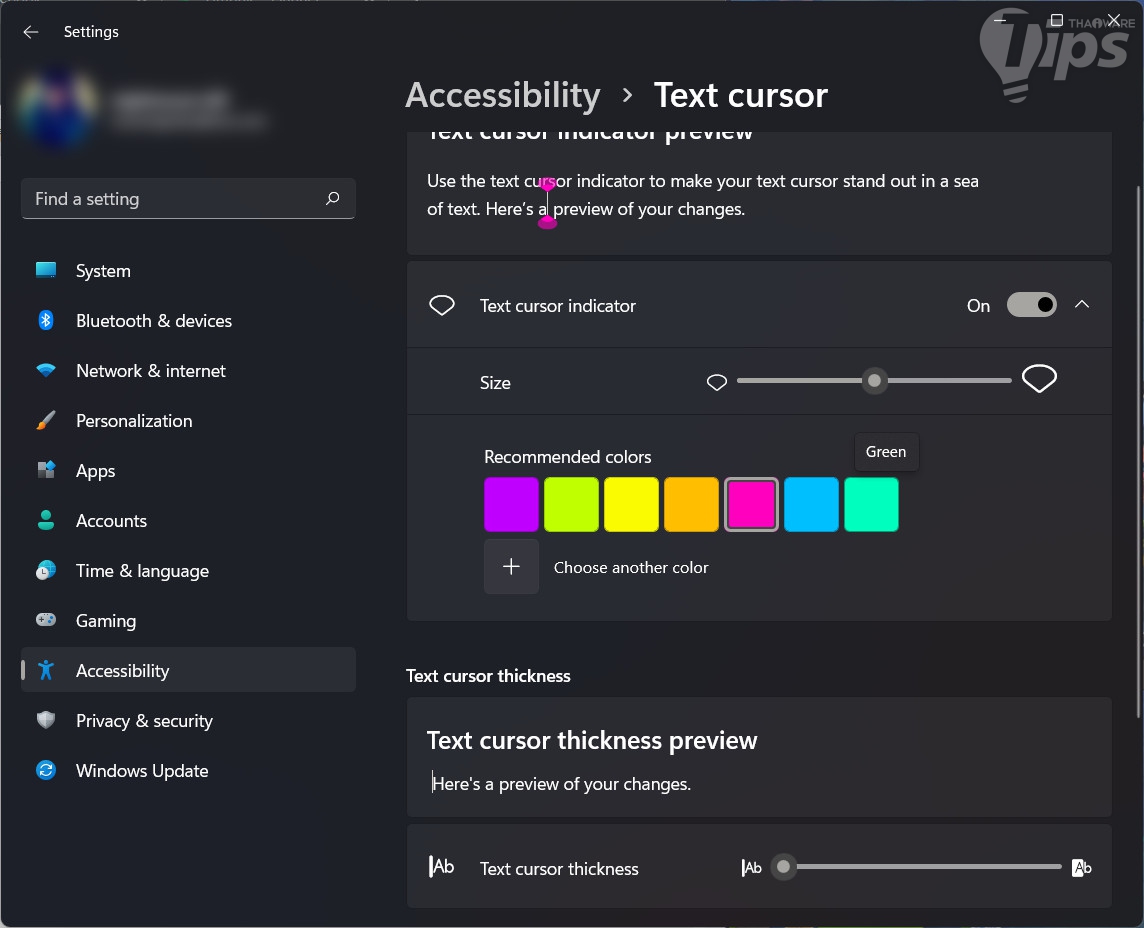This screenshot has height=928, width=1144.
Task: Click the Bluetooth icon in sidebar
Action: [x=46, y=320]
